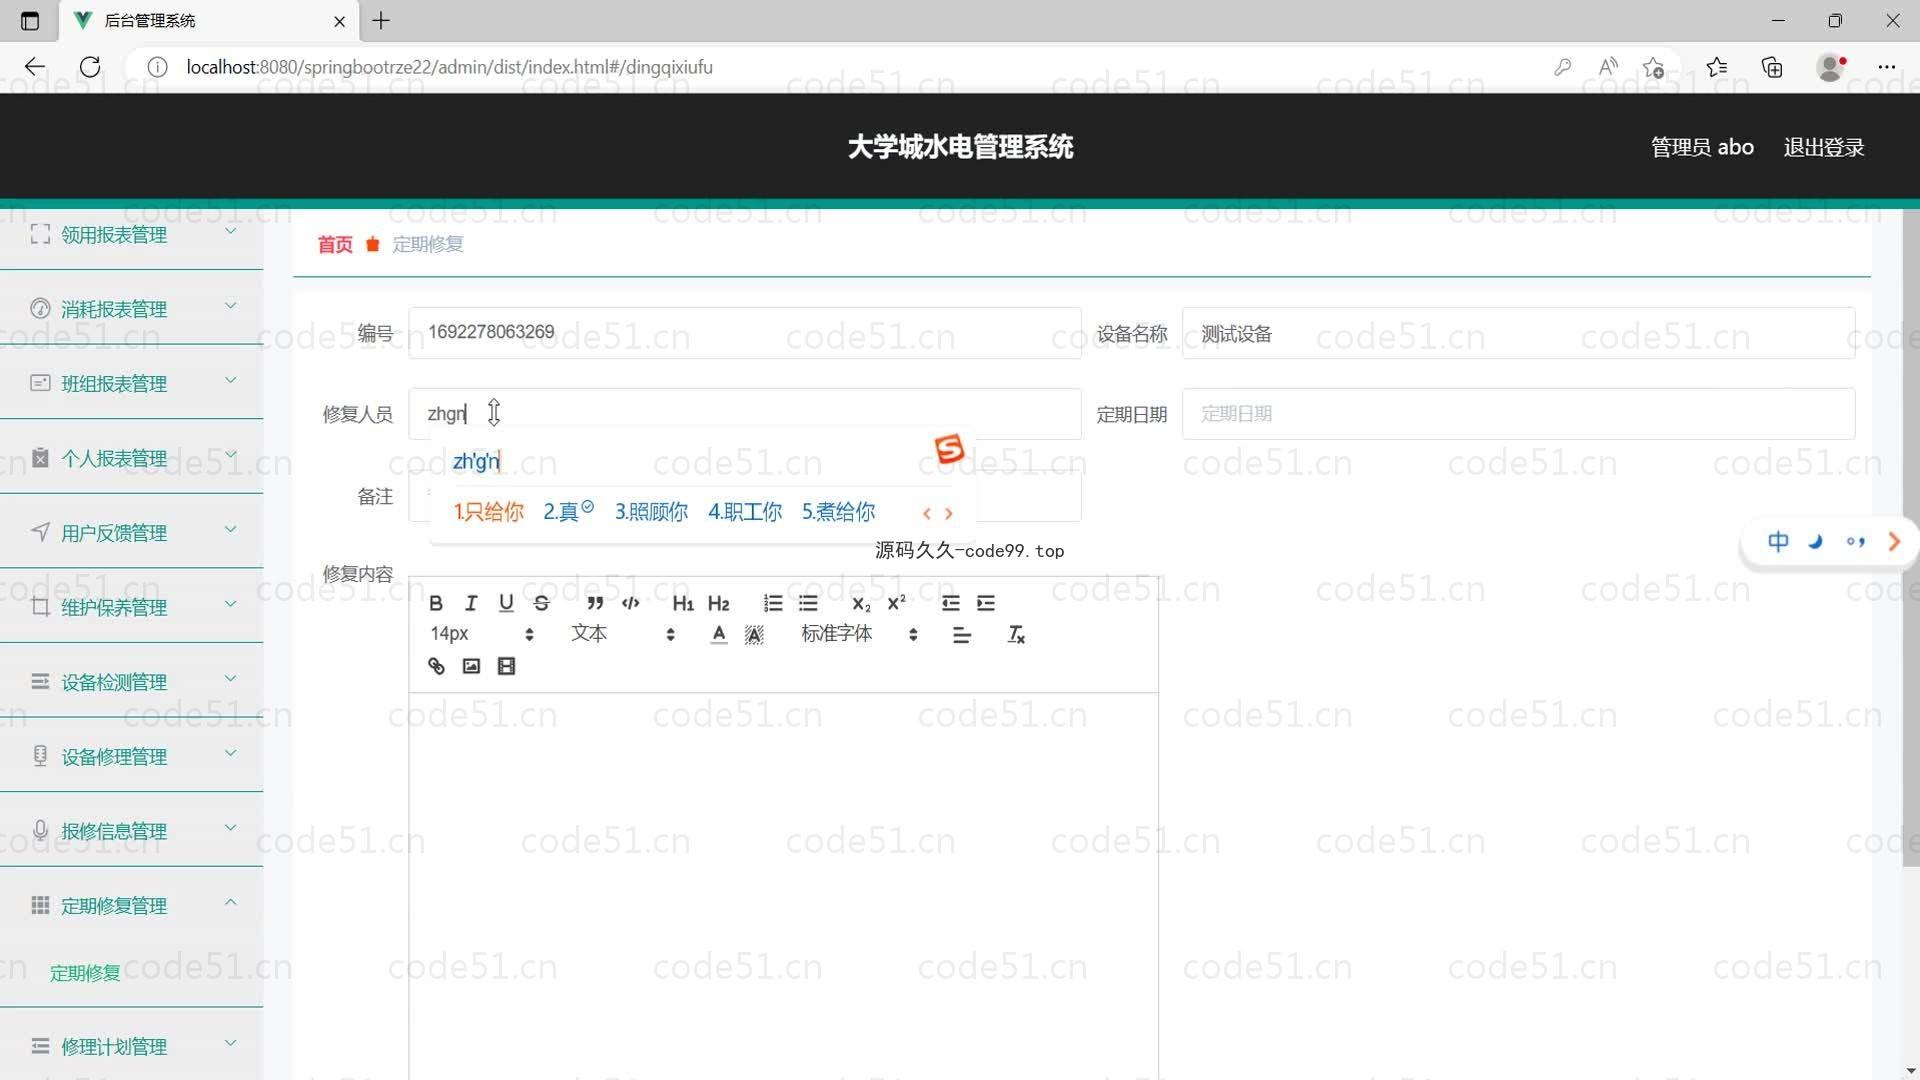Apply H2 heading format

point(718,603)
